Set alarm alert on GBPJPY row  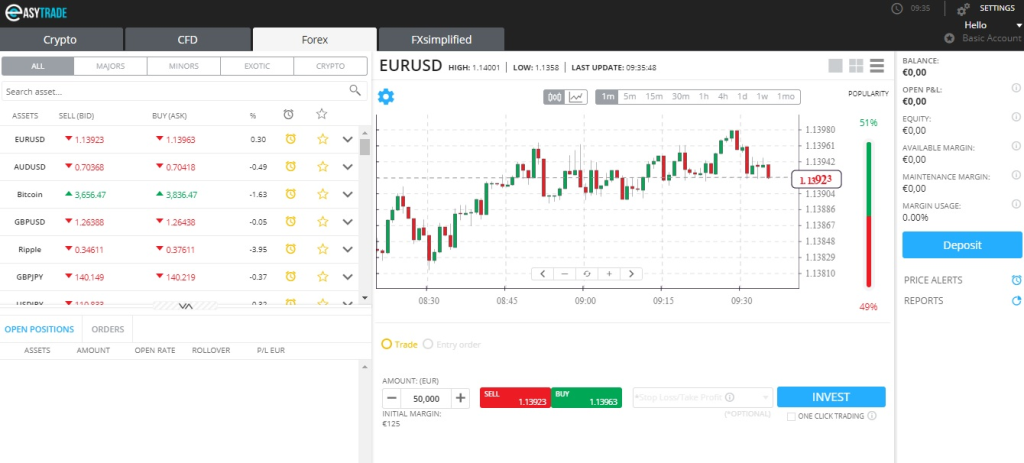(x=291, y=276)
